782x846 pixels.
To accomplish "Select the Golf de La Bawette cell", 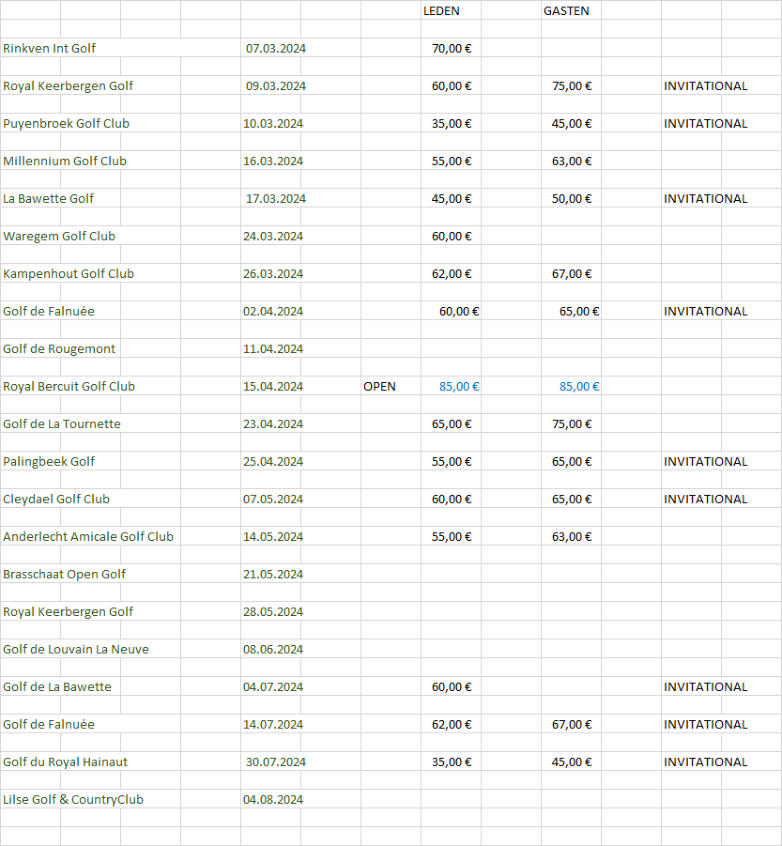I will tap(57, 687).
